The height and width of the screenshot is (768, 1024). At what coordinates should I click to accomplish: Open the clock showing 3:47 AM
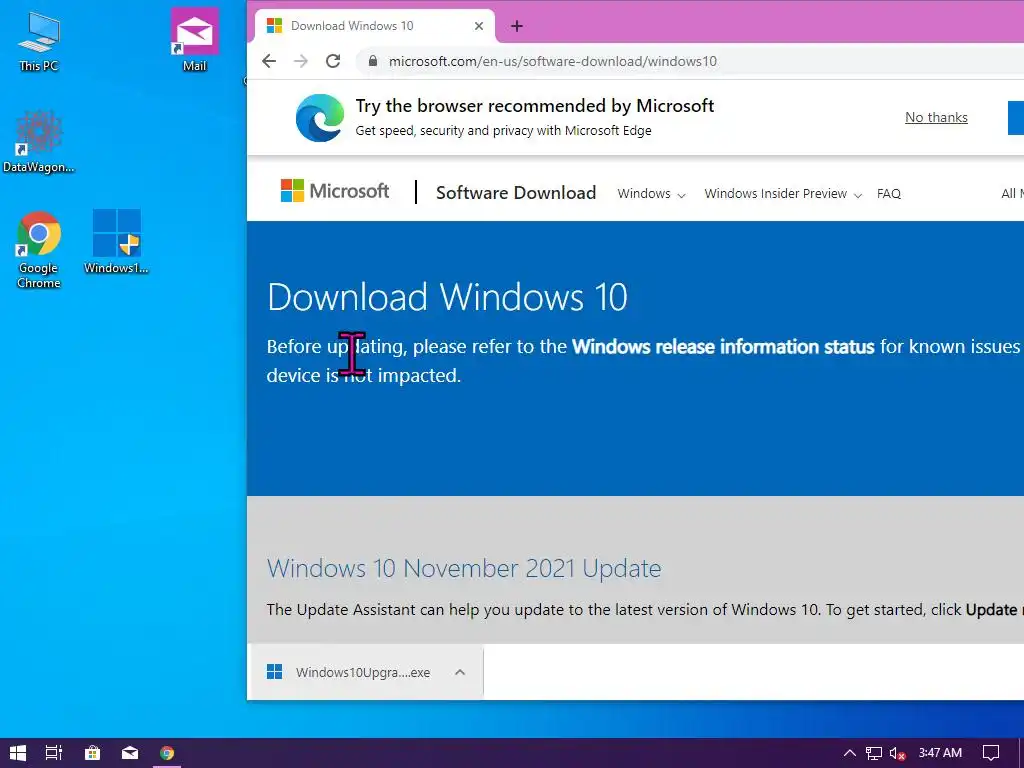940,753
